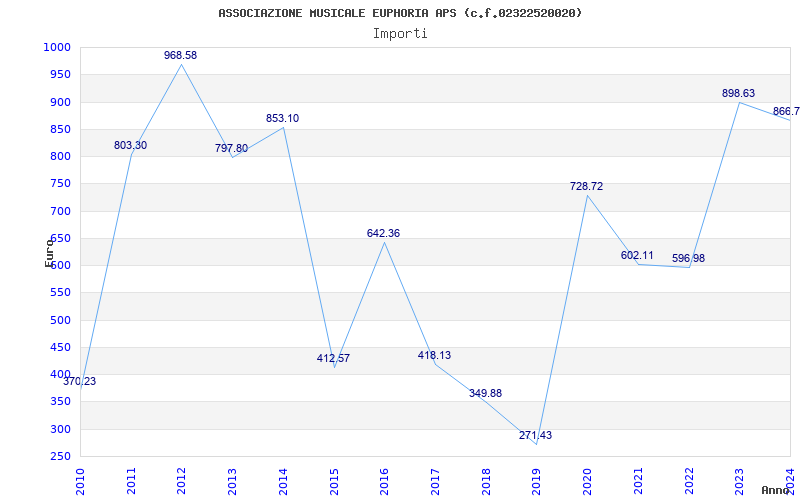The width and height of the screenshot is (800, 500).
Task: Click x-axis year 2012
Action: (x=182, y=481)
